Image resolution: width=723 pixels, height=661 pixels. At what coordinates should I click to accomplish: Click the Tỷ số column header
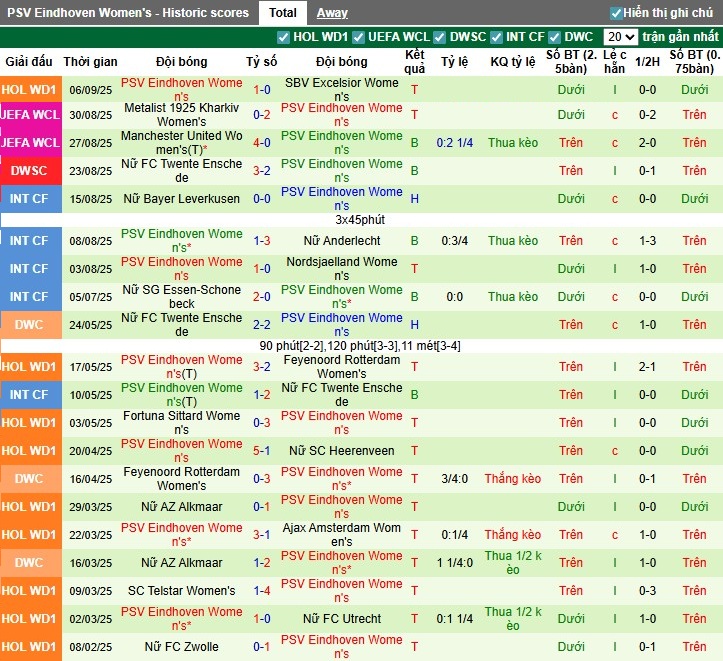coord(261,62)
